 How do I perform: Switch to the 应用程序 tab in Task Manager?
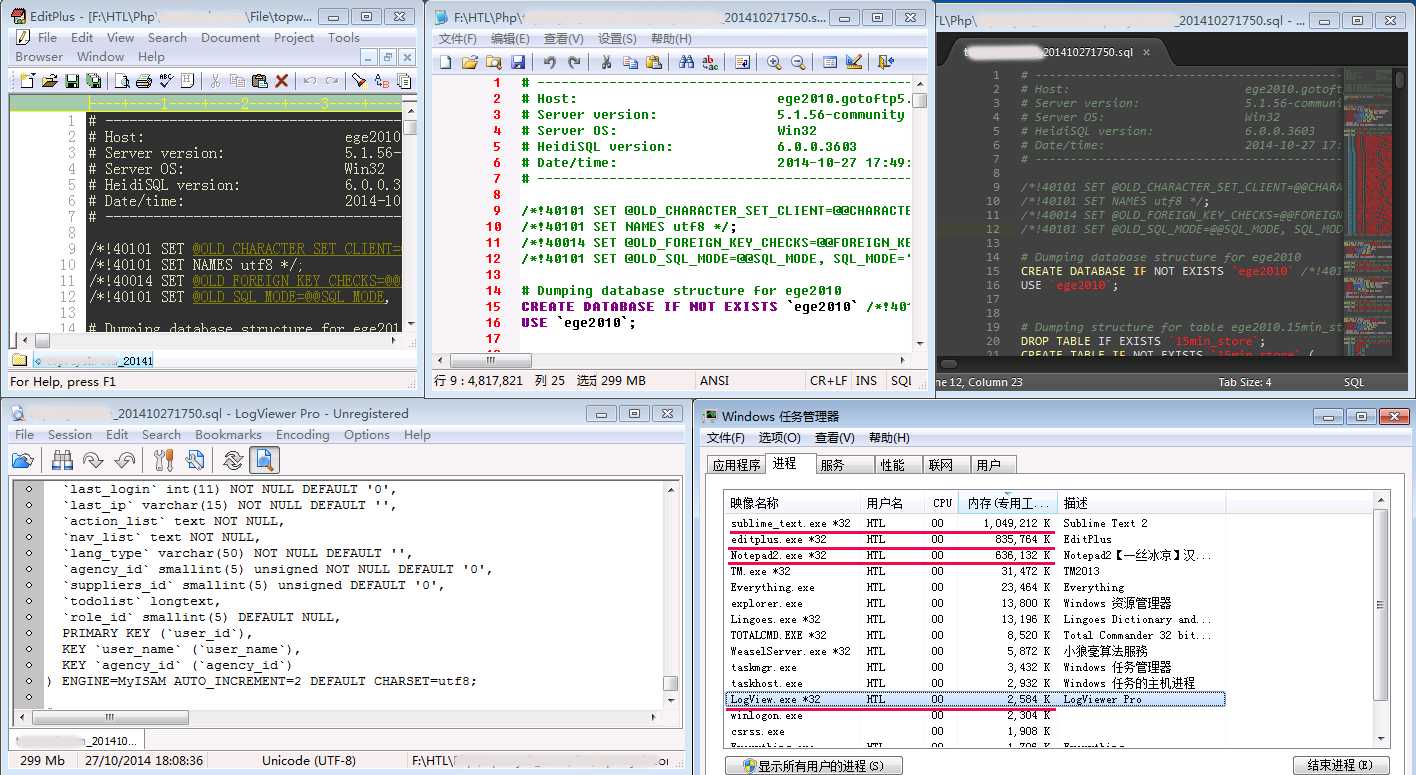737,465
